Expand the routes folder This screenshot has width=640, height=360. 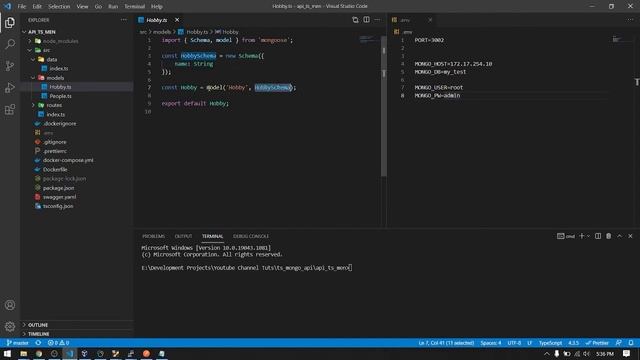pyautogui.click(x=78, y=105)
